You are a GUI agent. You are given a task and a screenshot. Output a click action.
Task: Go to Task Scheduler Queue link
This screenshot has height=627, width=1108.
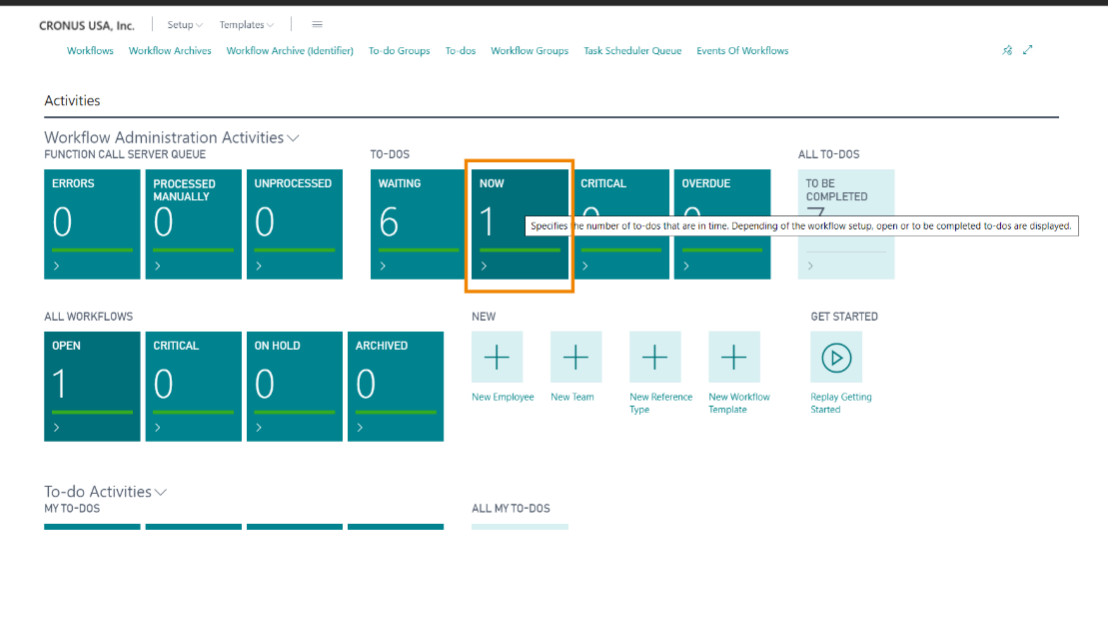click(x=632, y=51)
